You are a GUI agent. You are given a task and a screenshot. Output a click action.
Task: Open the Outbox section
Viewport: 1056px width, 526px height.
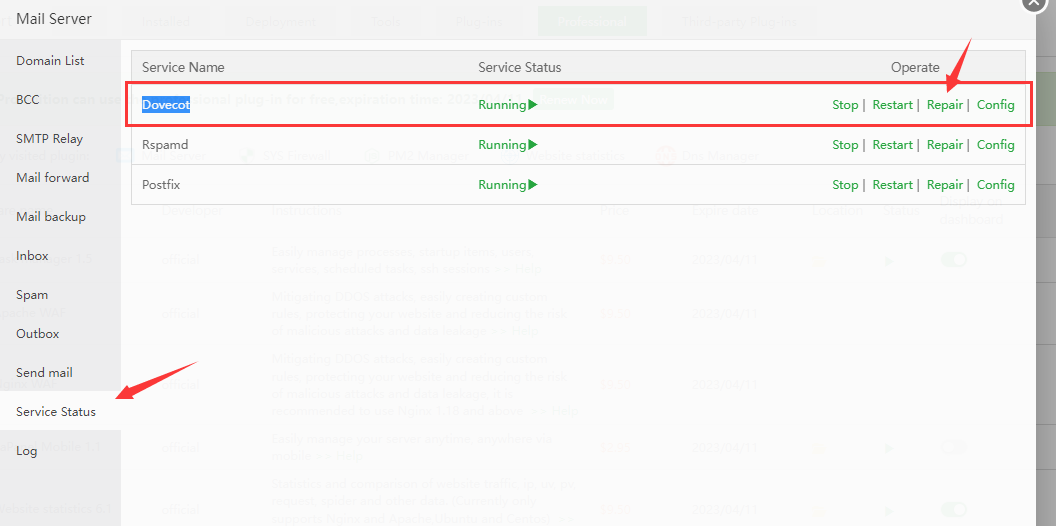[38, 334]
